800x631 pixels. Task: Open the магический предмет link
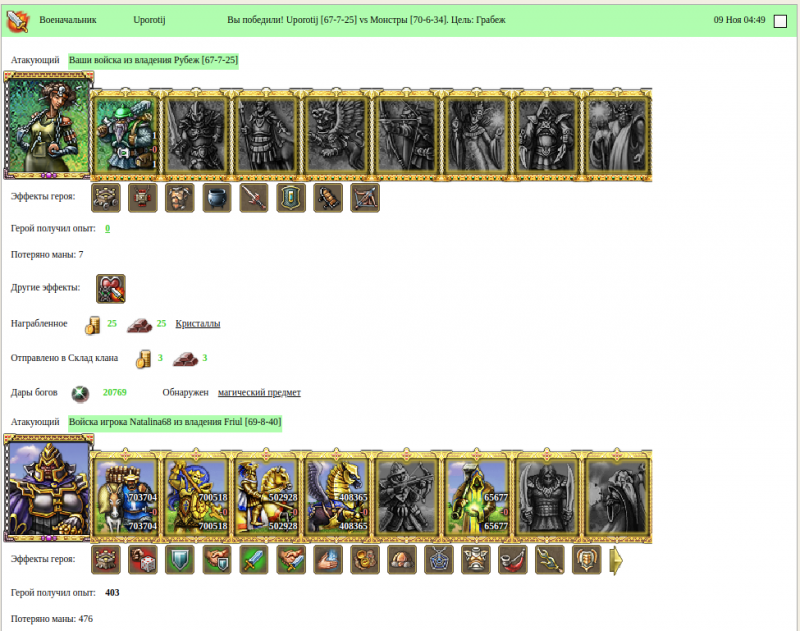pyautogui.click(x=259, y=392)
